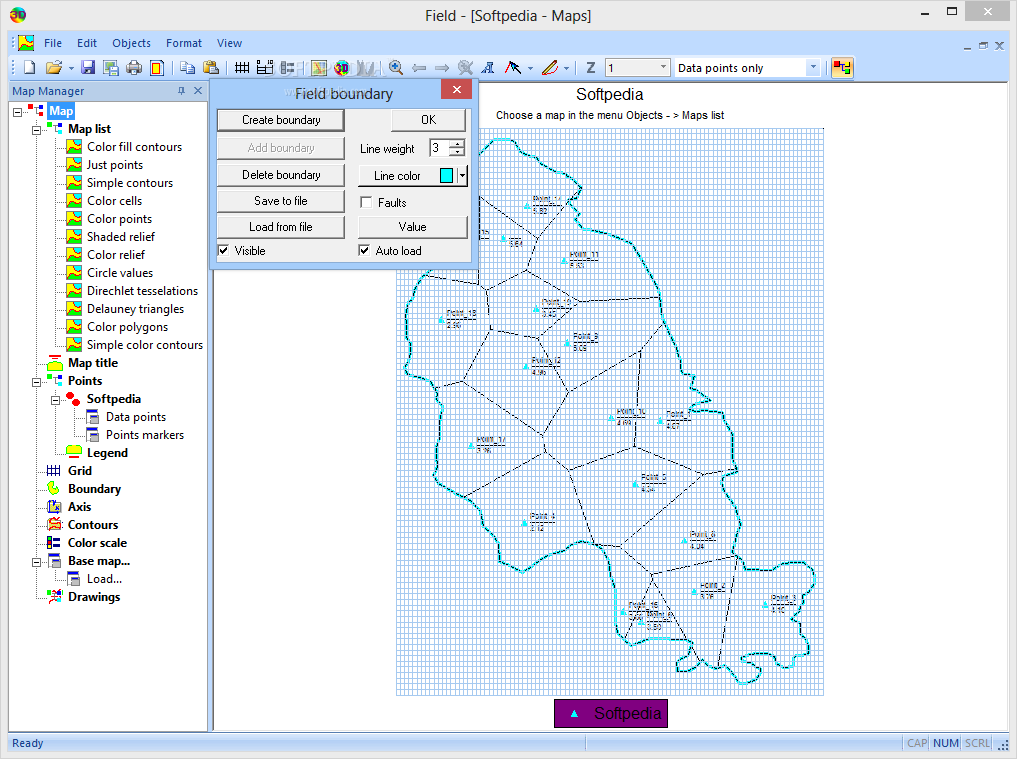The image size is (1017, 759).
Task: Click the Create boundary button
Action: [x=281, y=120]
